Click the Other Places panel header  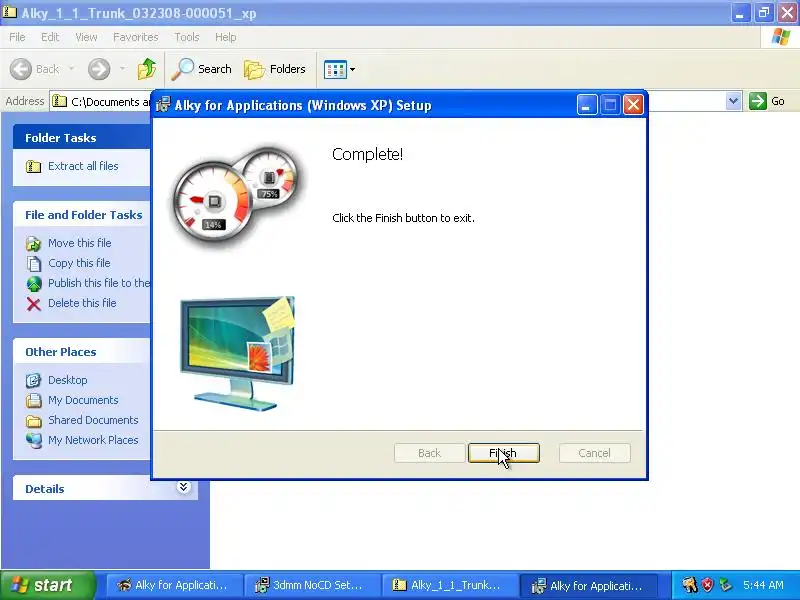pyautogui.click(x=82, y=352)
